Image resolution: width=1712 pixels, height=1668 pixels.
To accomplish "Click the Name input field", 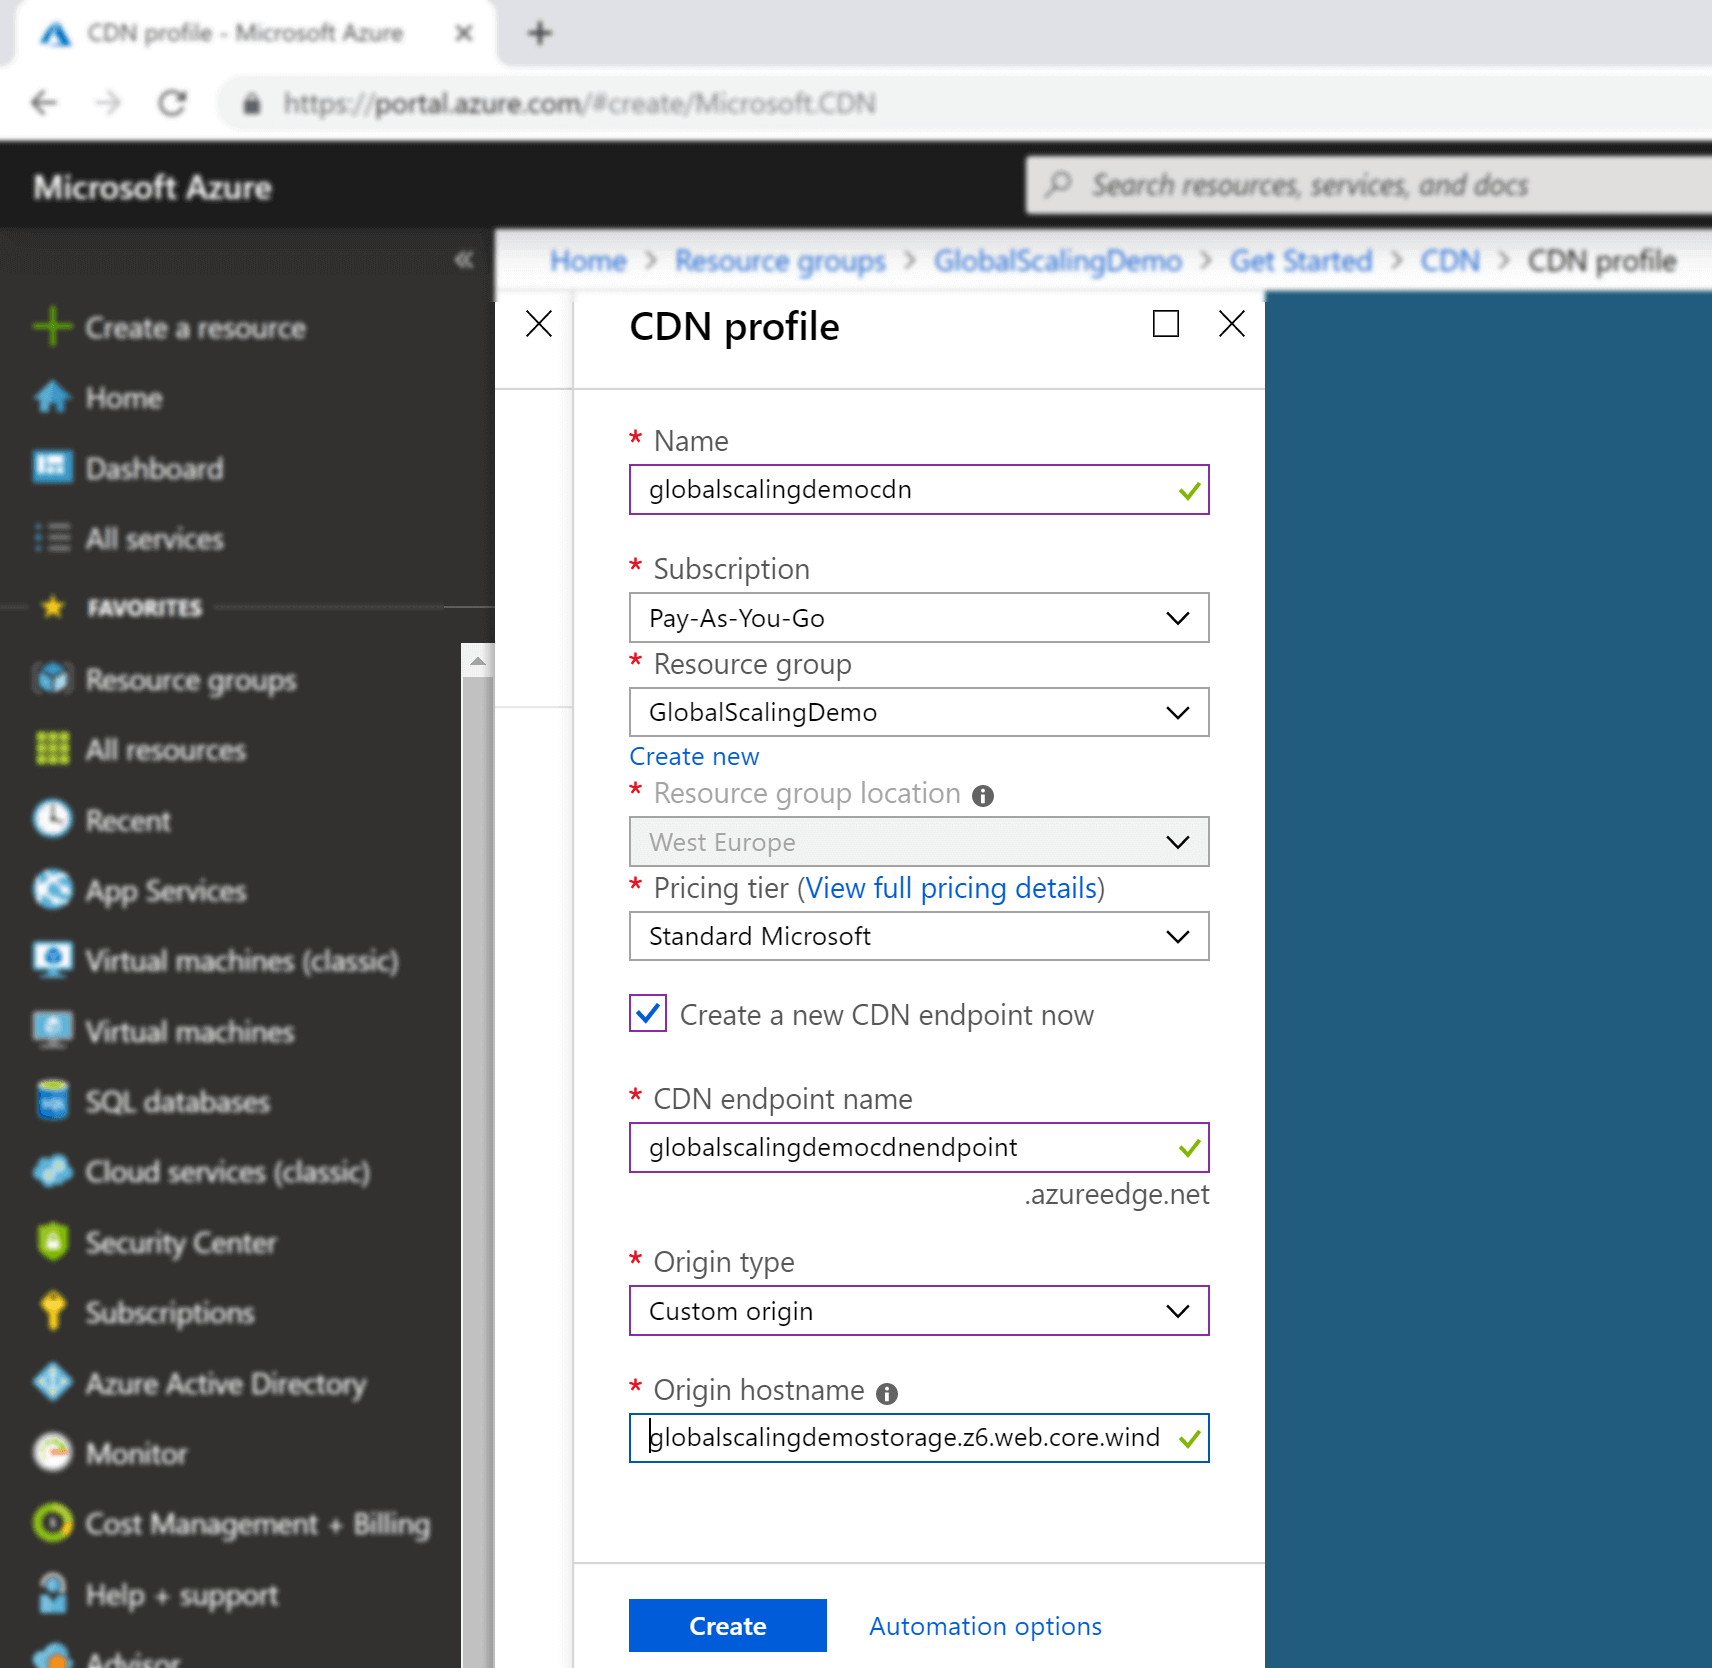I will (919, 490).
